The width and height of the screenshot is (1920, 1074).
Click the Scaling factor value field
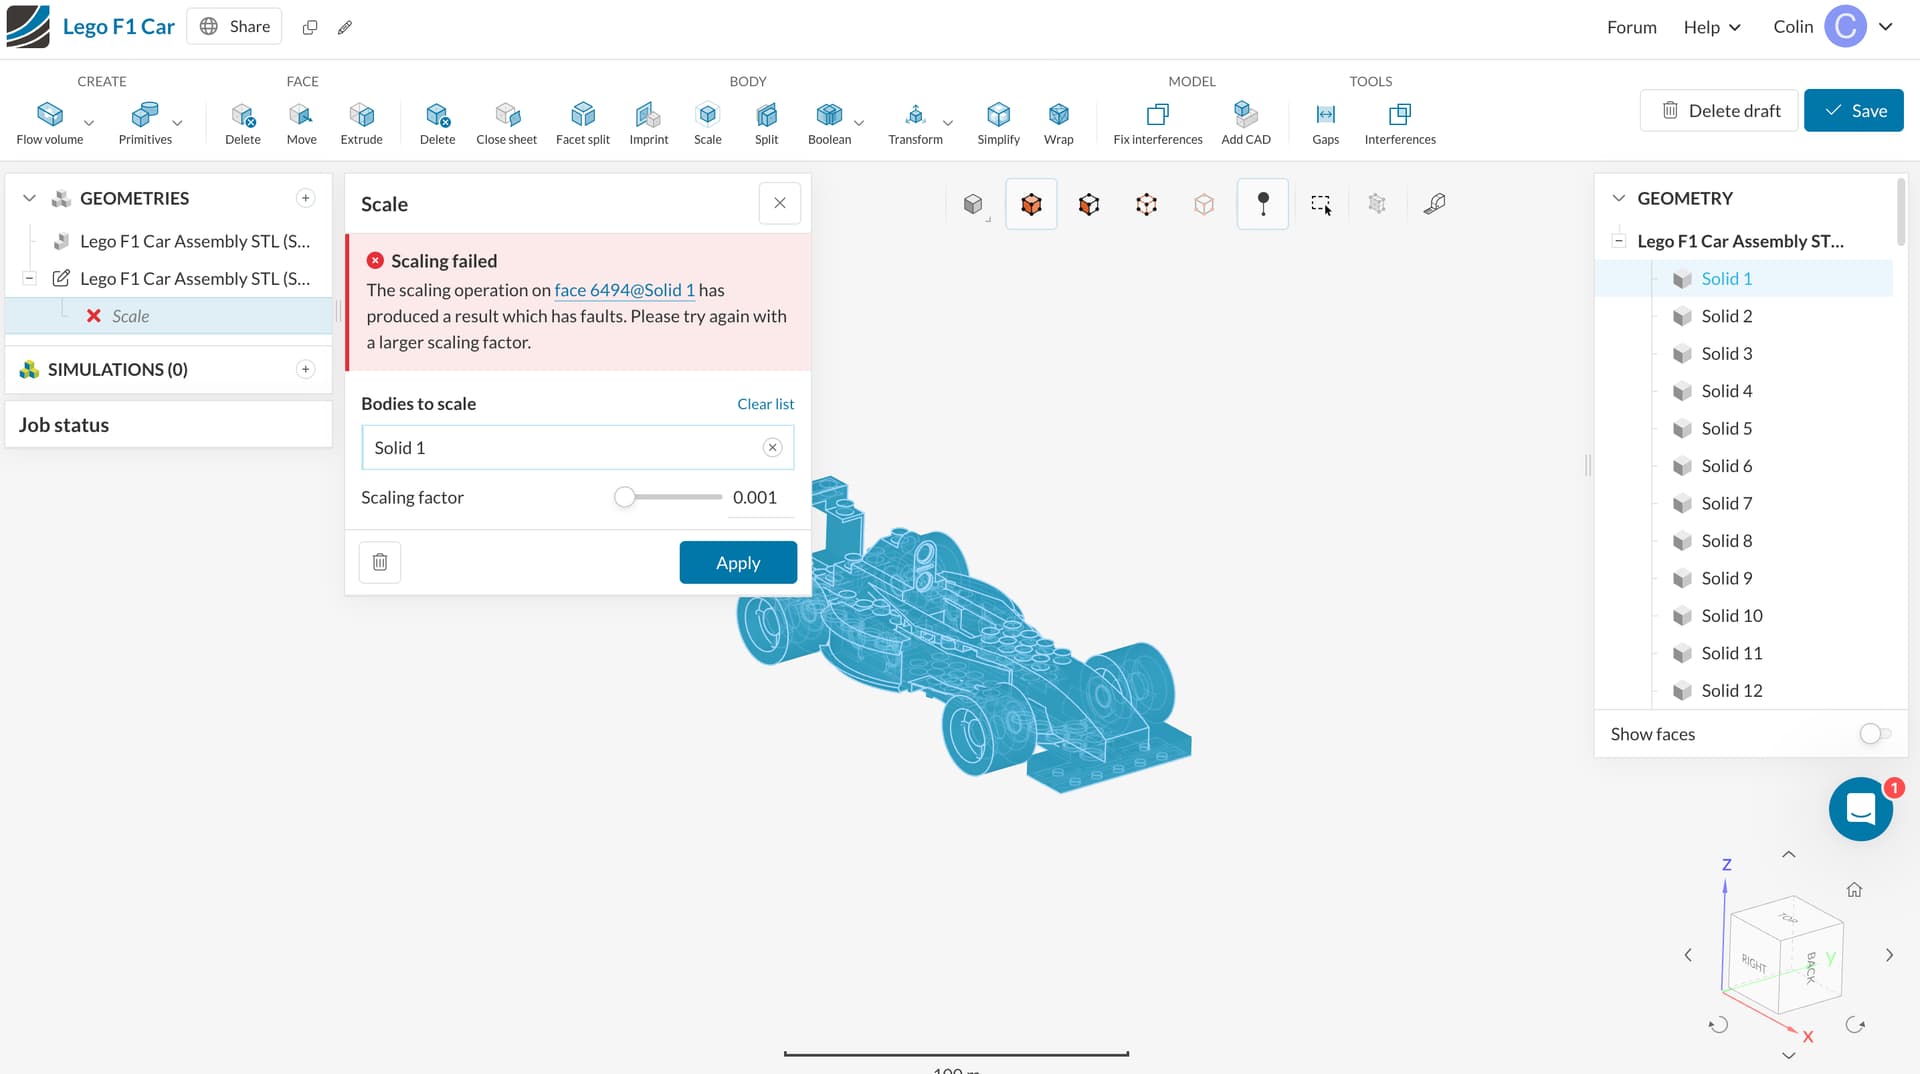(760, 498)
